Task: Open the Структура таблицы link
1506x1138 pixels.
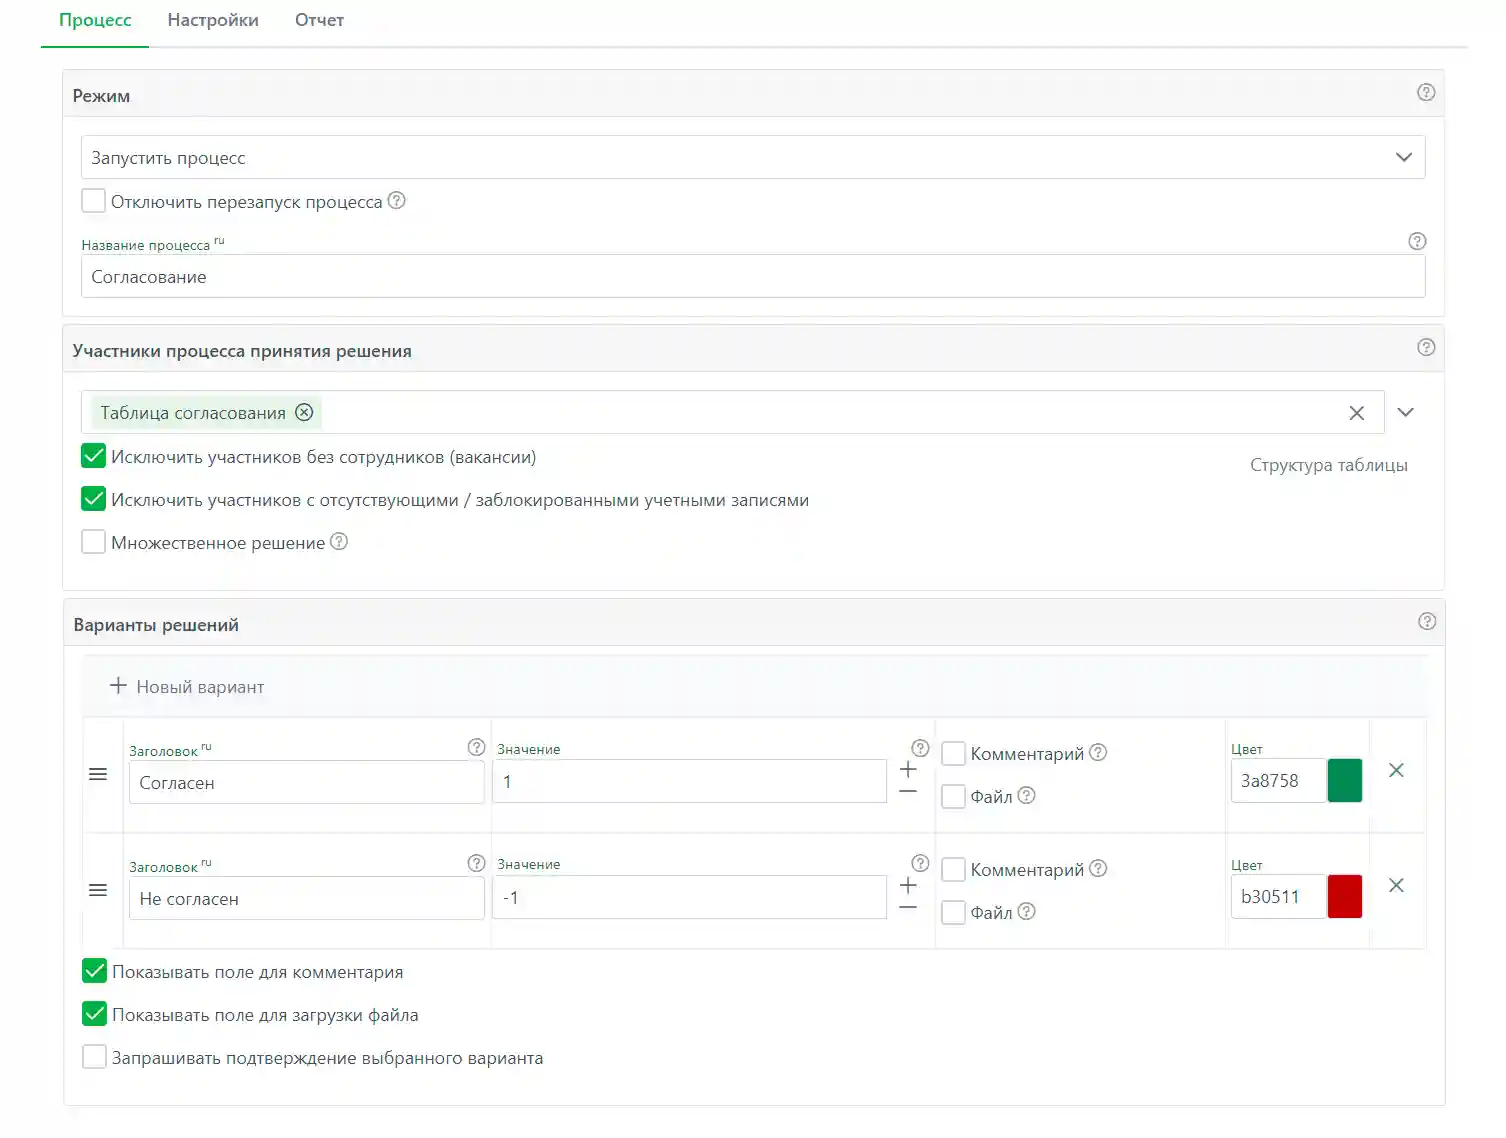Action: (1329, 465)
